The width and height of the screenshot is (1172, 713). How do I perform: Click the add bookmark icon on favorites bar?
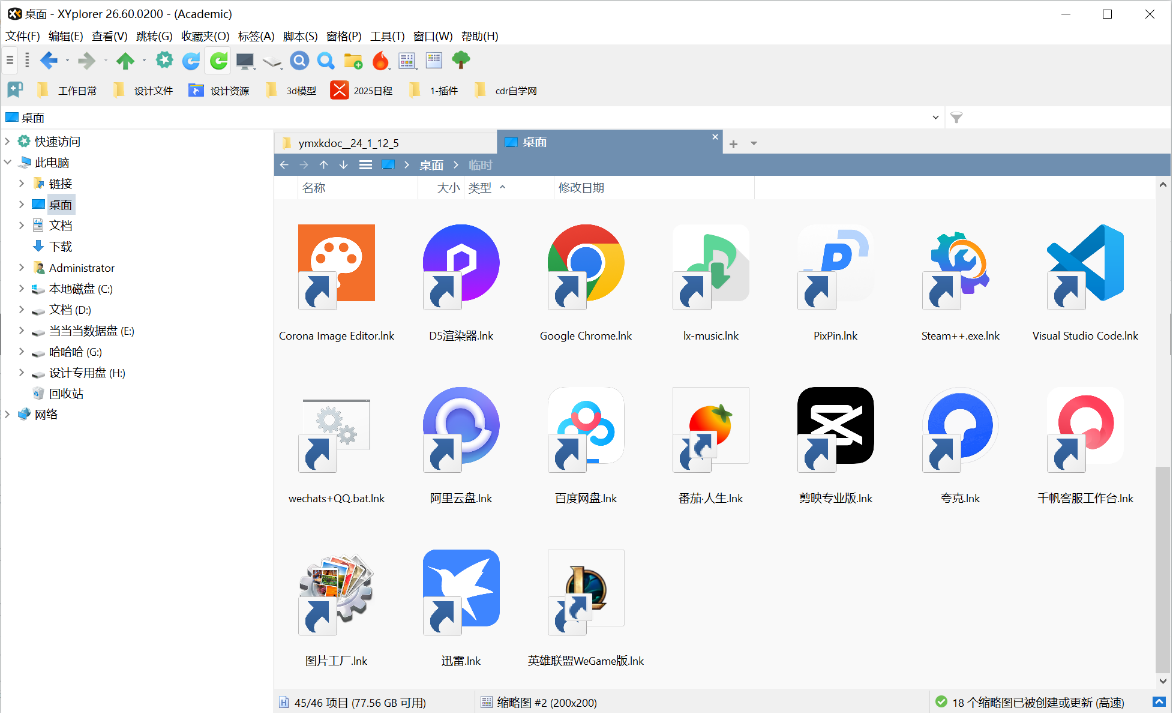[x=15, y=90]
